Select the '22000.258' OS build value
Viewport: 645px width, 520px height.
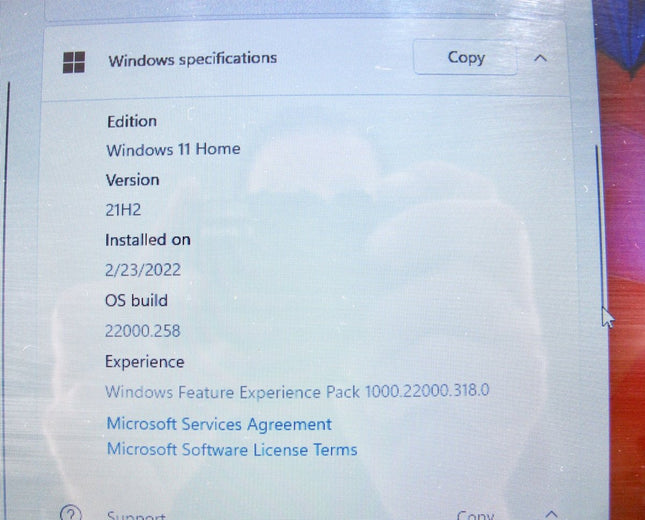(x=142, y=331)
